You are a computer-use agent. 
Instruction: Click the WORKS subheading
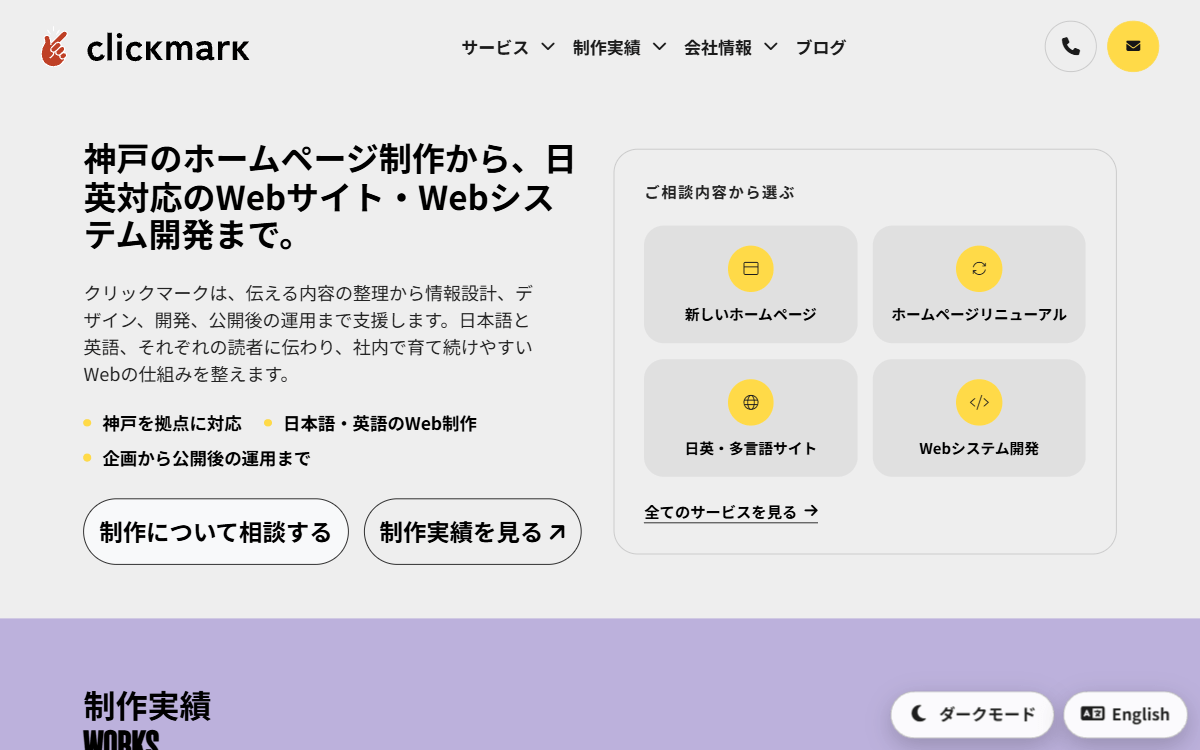coord(121,740)
